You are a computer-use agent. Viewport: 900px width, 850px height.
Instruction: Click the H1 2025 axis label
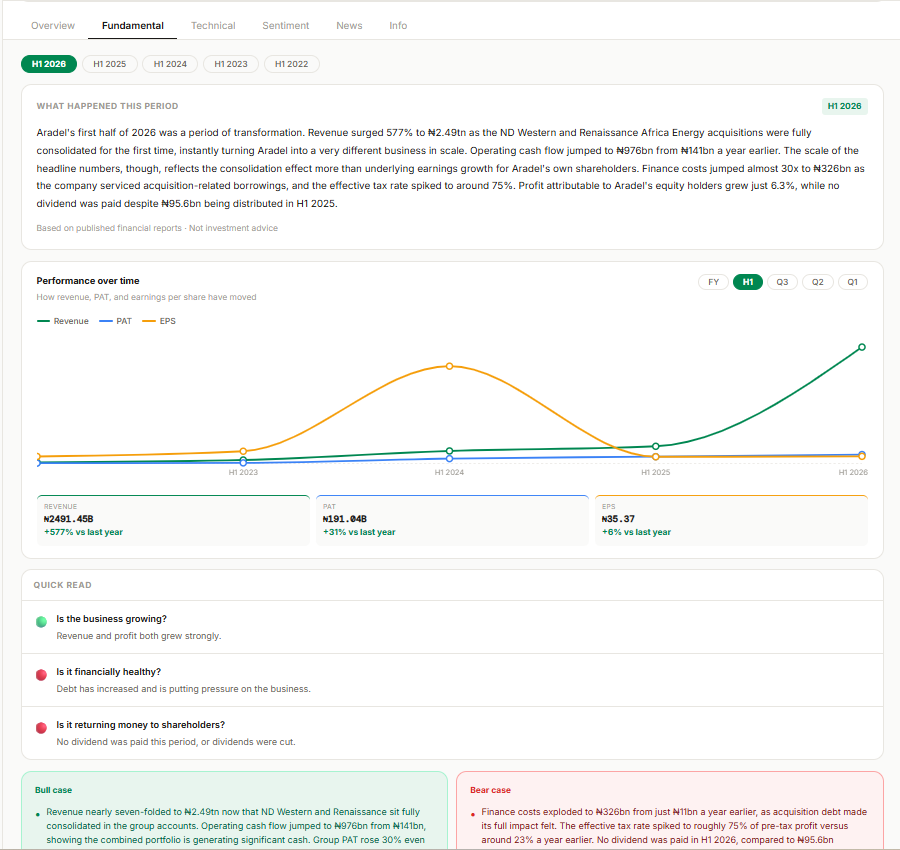point(655,472)
